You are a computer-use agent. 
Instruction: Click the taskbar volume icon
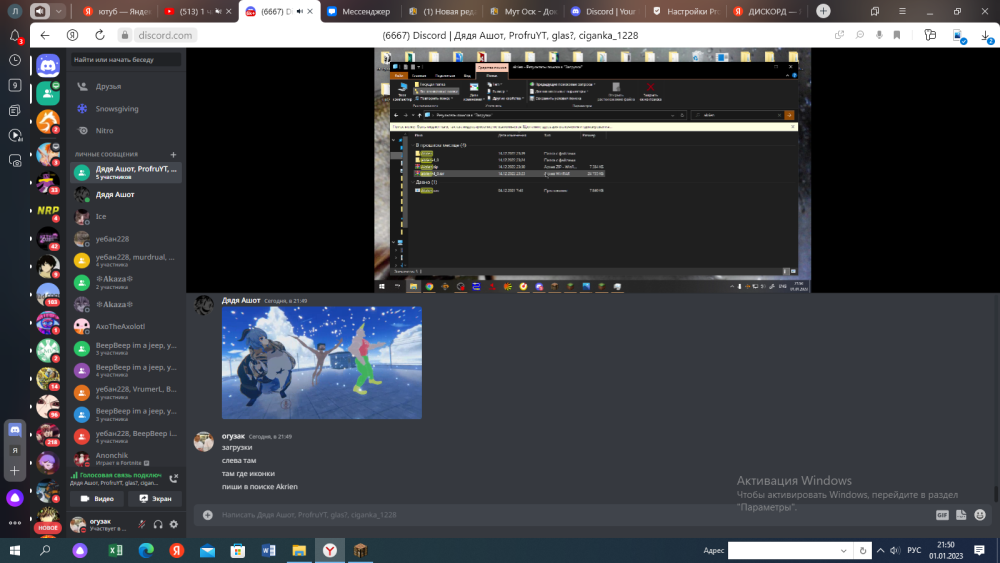[x=895, y=550]
